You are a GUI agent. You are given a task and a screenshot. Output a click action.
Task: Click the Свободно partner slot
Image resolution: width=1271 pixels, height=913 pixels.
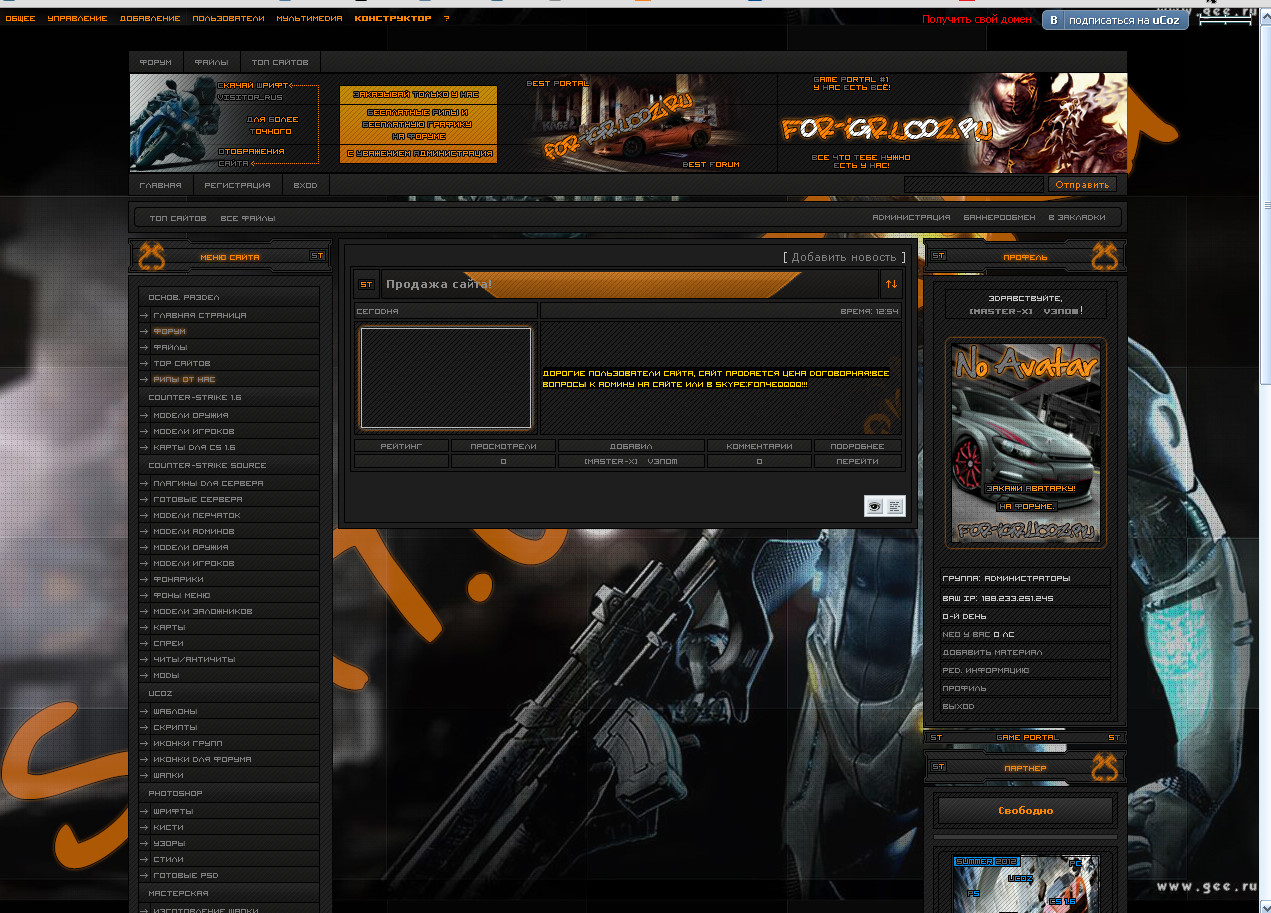click(1026, 811)
